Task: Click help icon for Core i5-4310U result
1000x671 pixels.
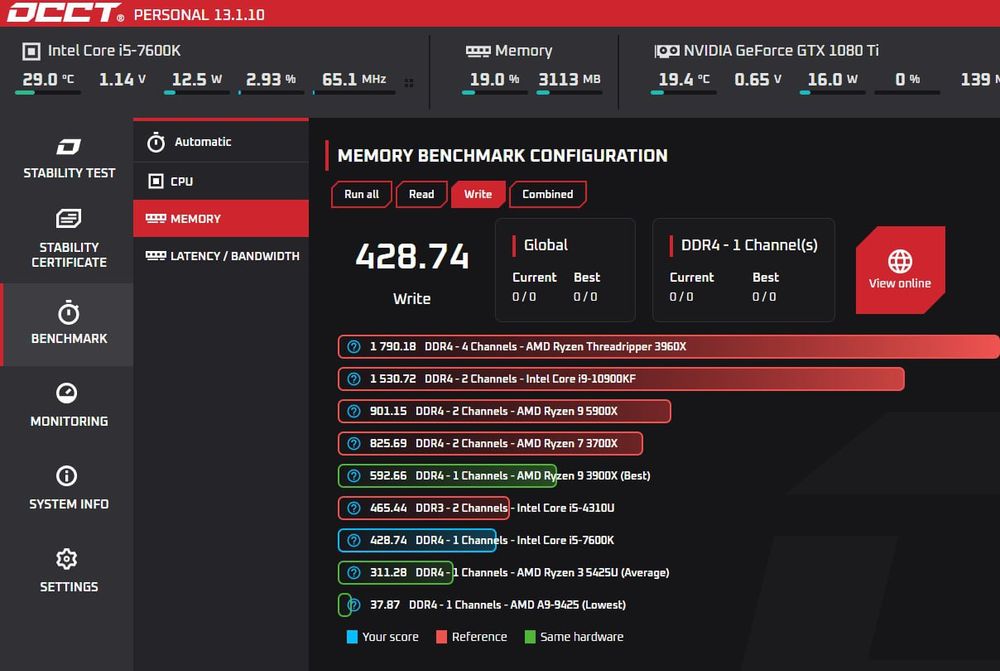Action: click(x=354, y=508)
